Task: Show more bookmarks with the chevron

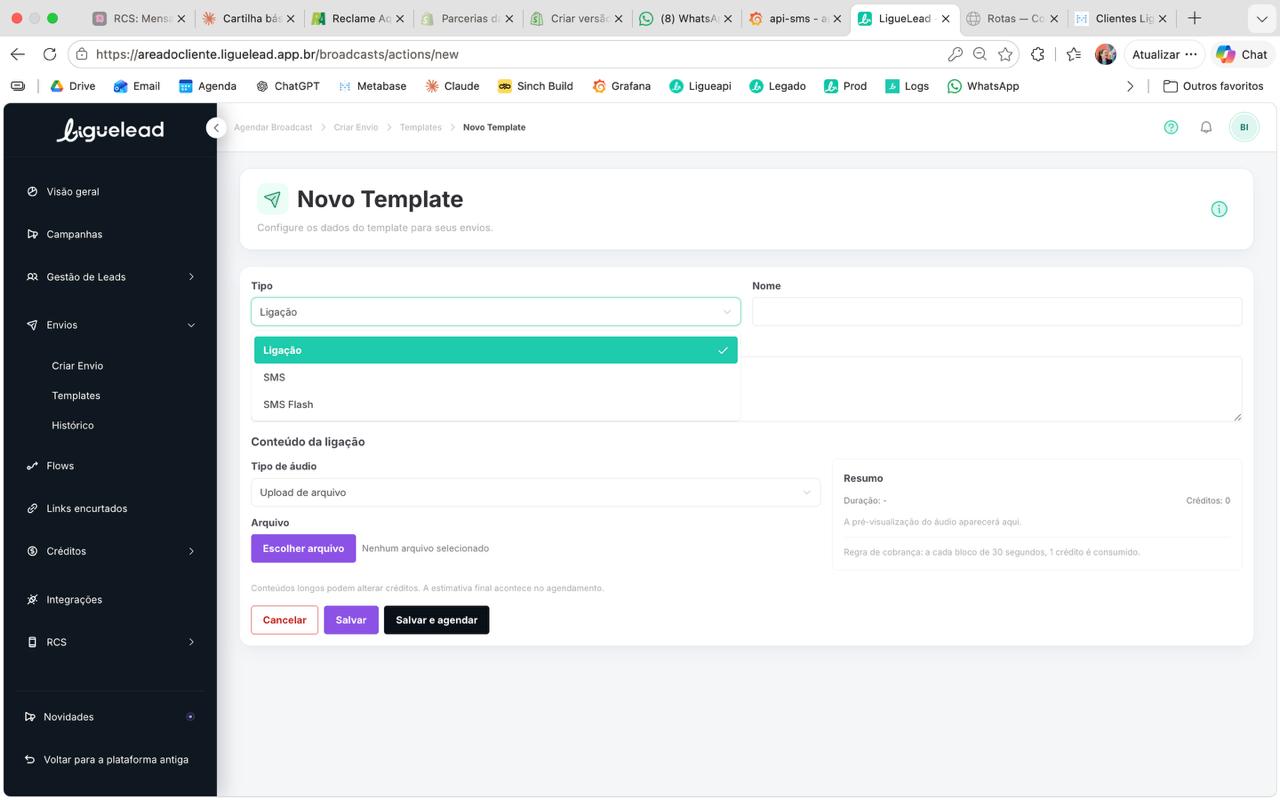Action: (x=1130, y=86)
